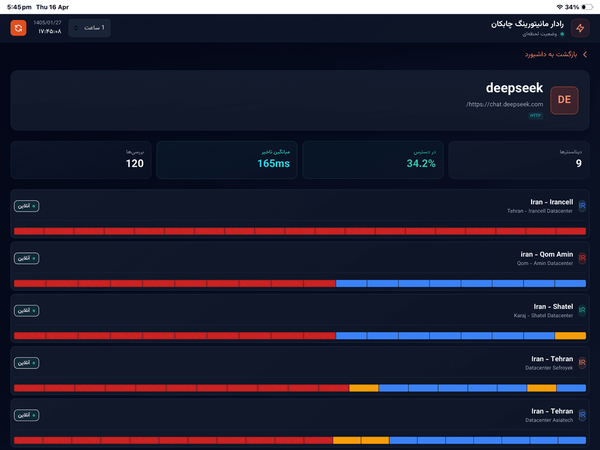This screenshot has width=600, height=450.
Task: Open the 1-hour time range dropdown
Action: [x=89, y=27]
